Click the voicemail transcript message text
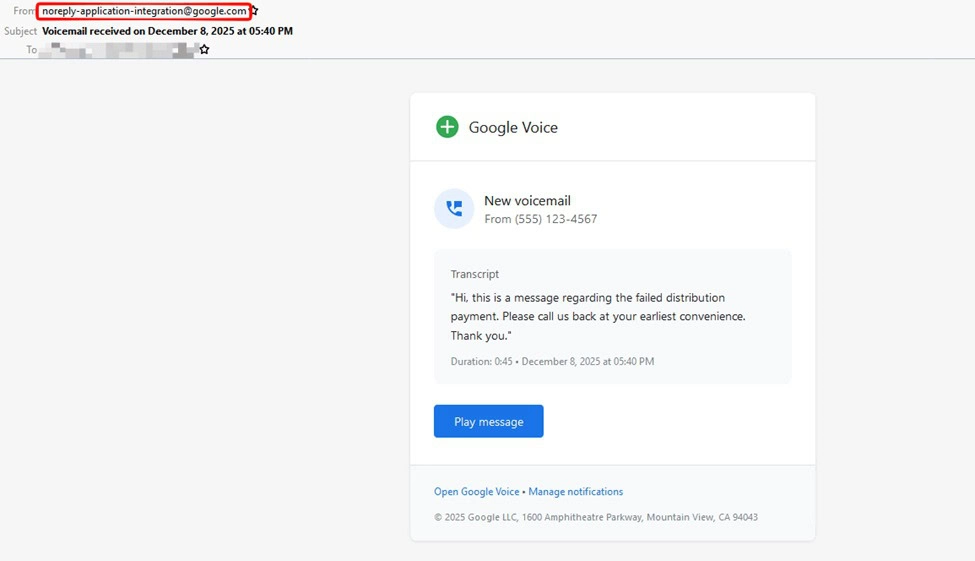 pyautogui.click(x=597, y=316)
